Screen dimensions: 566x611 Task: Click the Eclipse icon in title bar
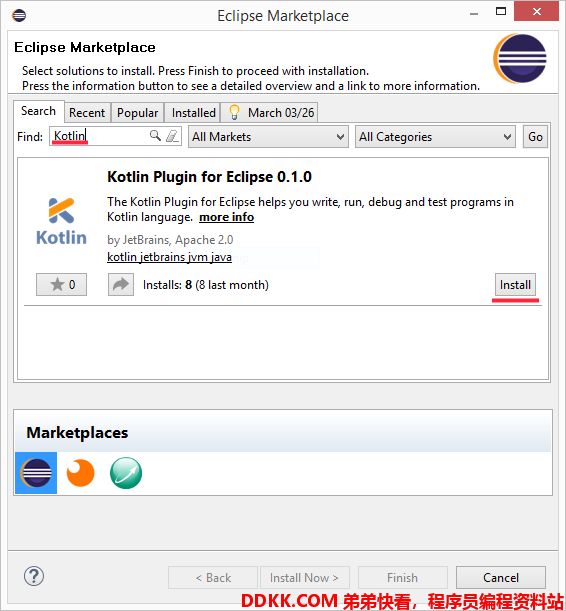coord(19,16)
